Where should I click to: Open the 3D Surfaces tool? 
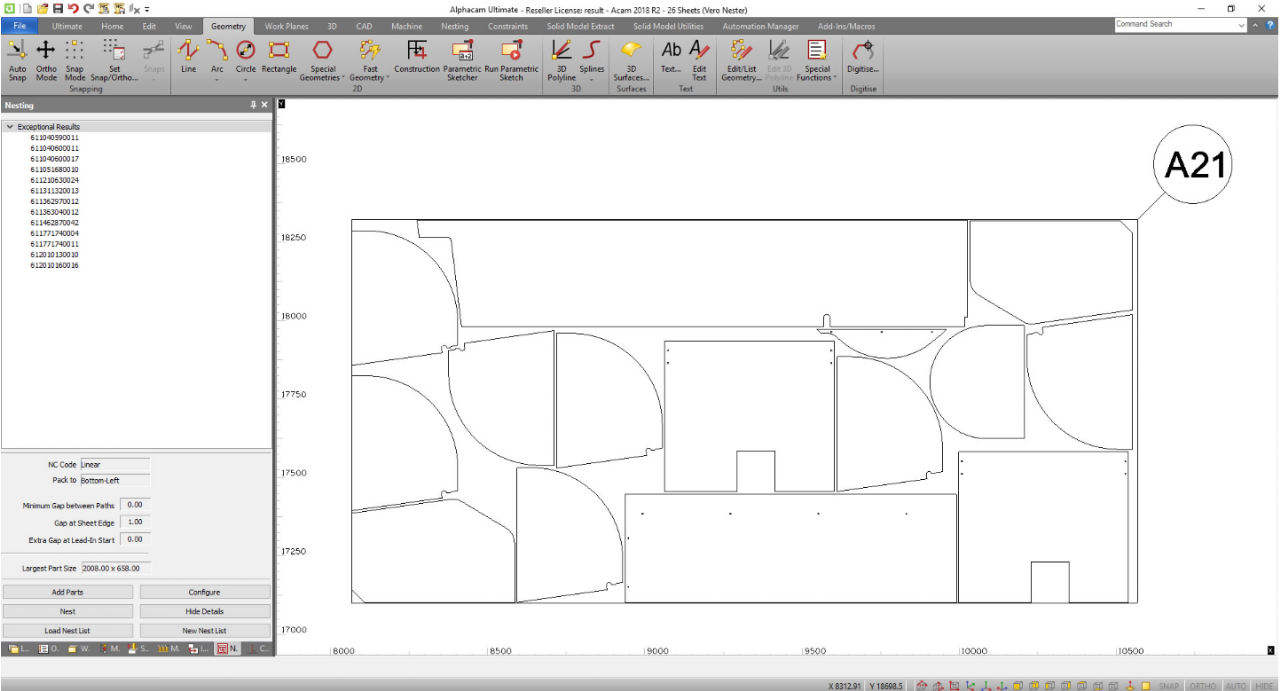point(631,60)
